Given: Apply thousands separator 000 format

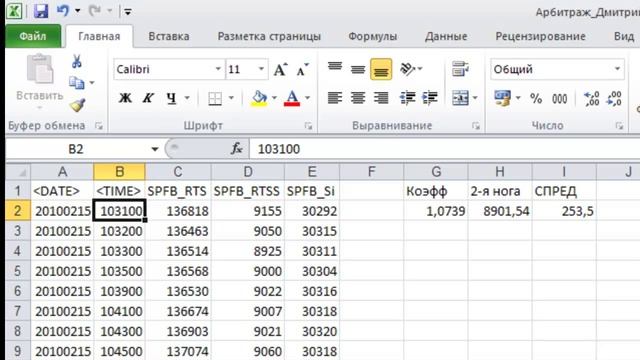Looking at the screenshot, I should click(560, 98).
